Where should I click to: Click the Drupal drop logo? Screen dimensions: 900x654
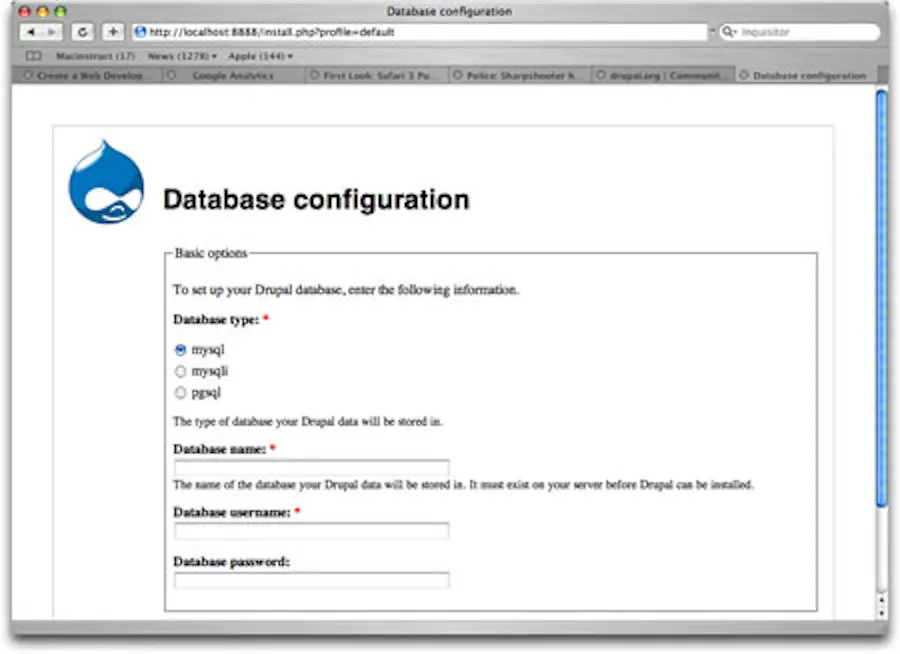pyautogui.click(x=106, y=182)
